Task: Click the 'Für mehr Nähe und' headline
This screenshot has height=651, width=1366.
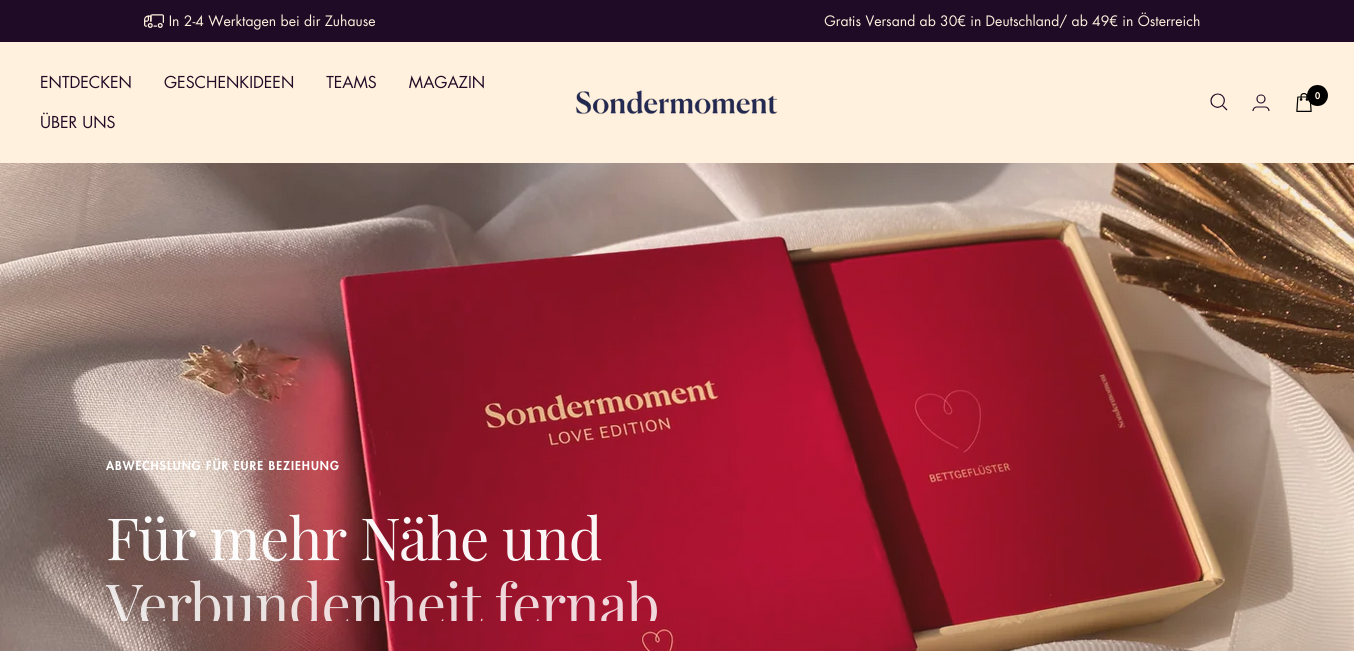Action: tap(354, 539)
